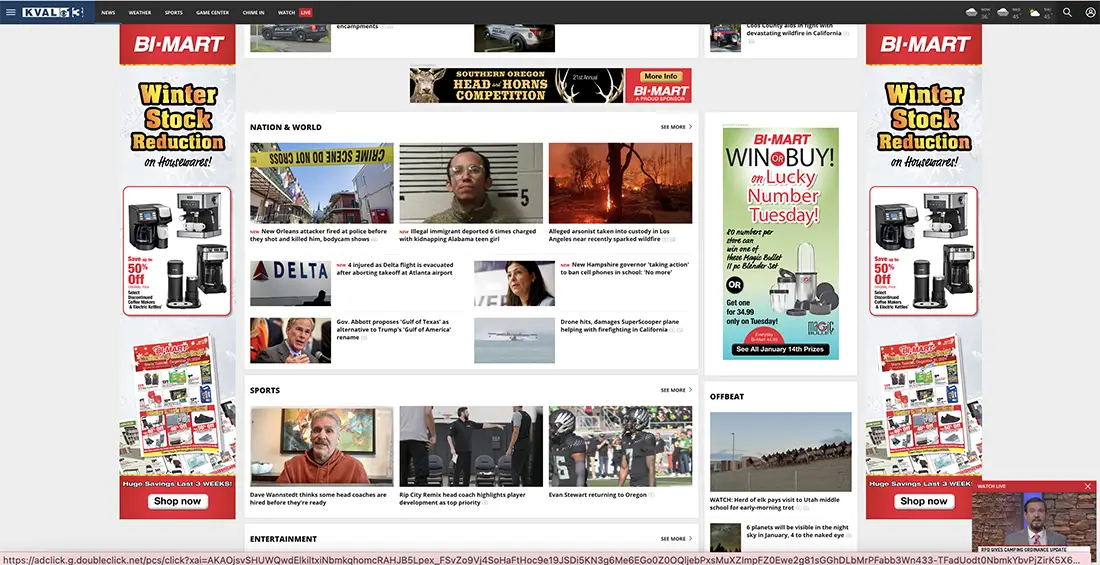The width and height of the screenshot is (1100, 565).
Task: Click the Dave Wannstedt thumbnail
Action: pos(322,446)
